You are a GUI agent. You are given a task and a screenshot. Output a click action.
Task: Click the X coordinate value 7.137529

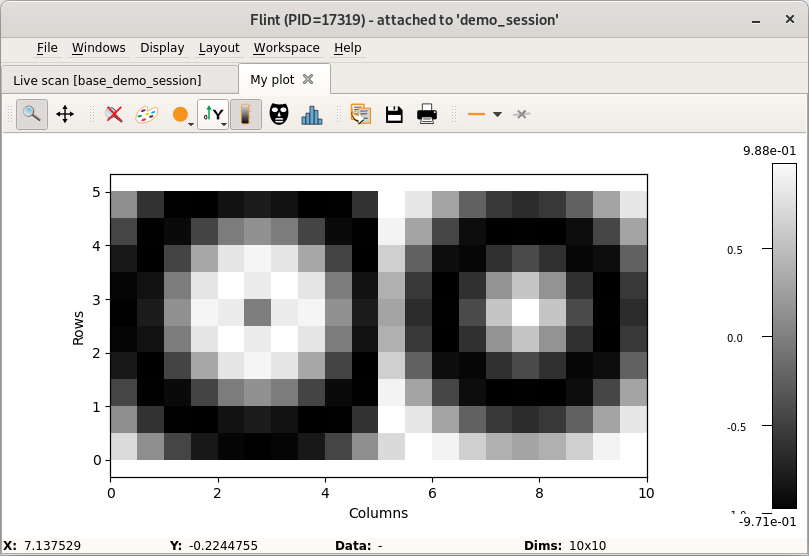click(x=53, y=546)
